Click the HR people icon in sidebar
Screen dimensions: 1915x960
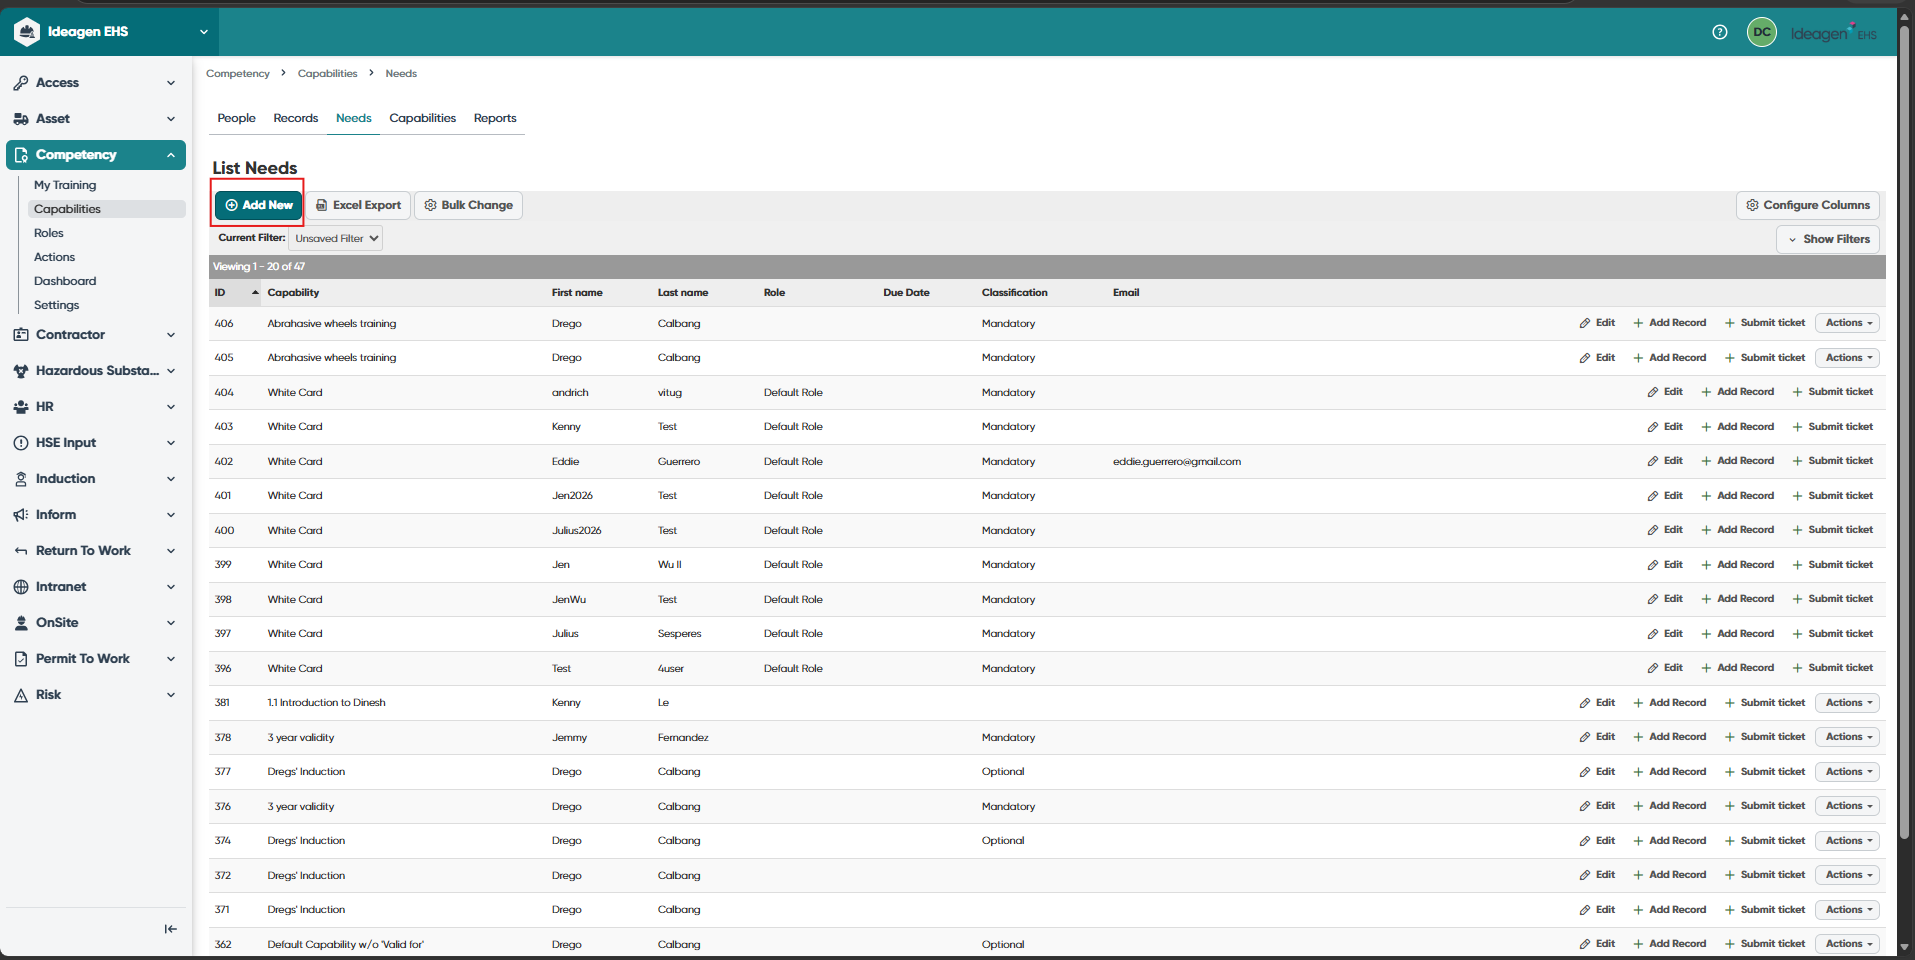tap(21, 407)
